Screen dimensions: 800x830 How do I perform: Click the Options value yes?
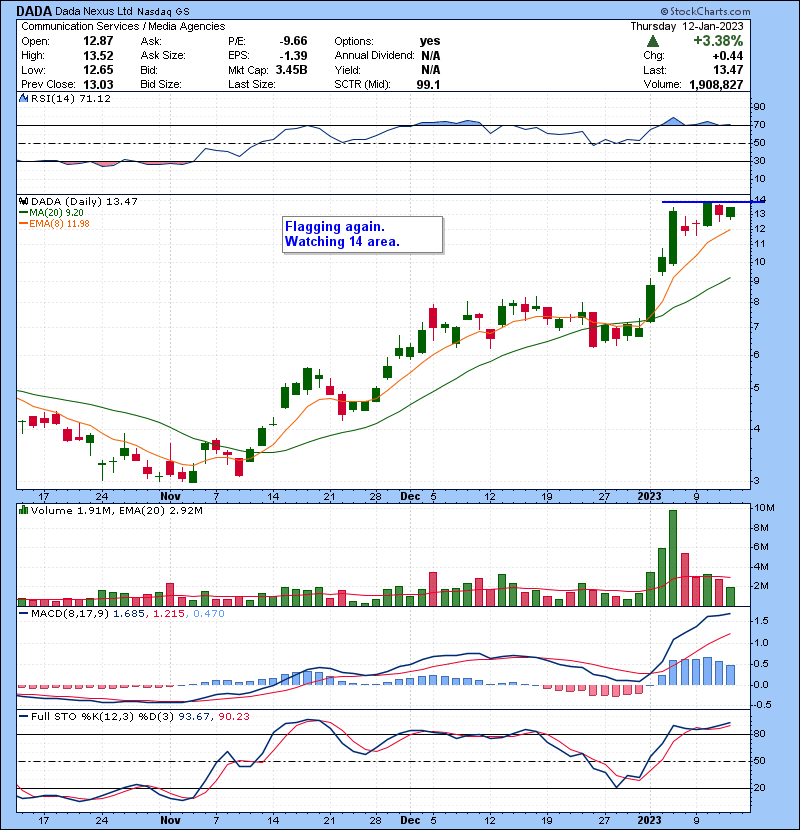(430, 41)
